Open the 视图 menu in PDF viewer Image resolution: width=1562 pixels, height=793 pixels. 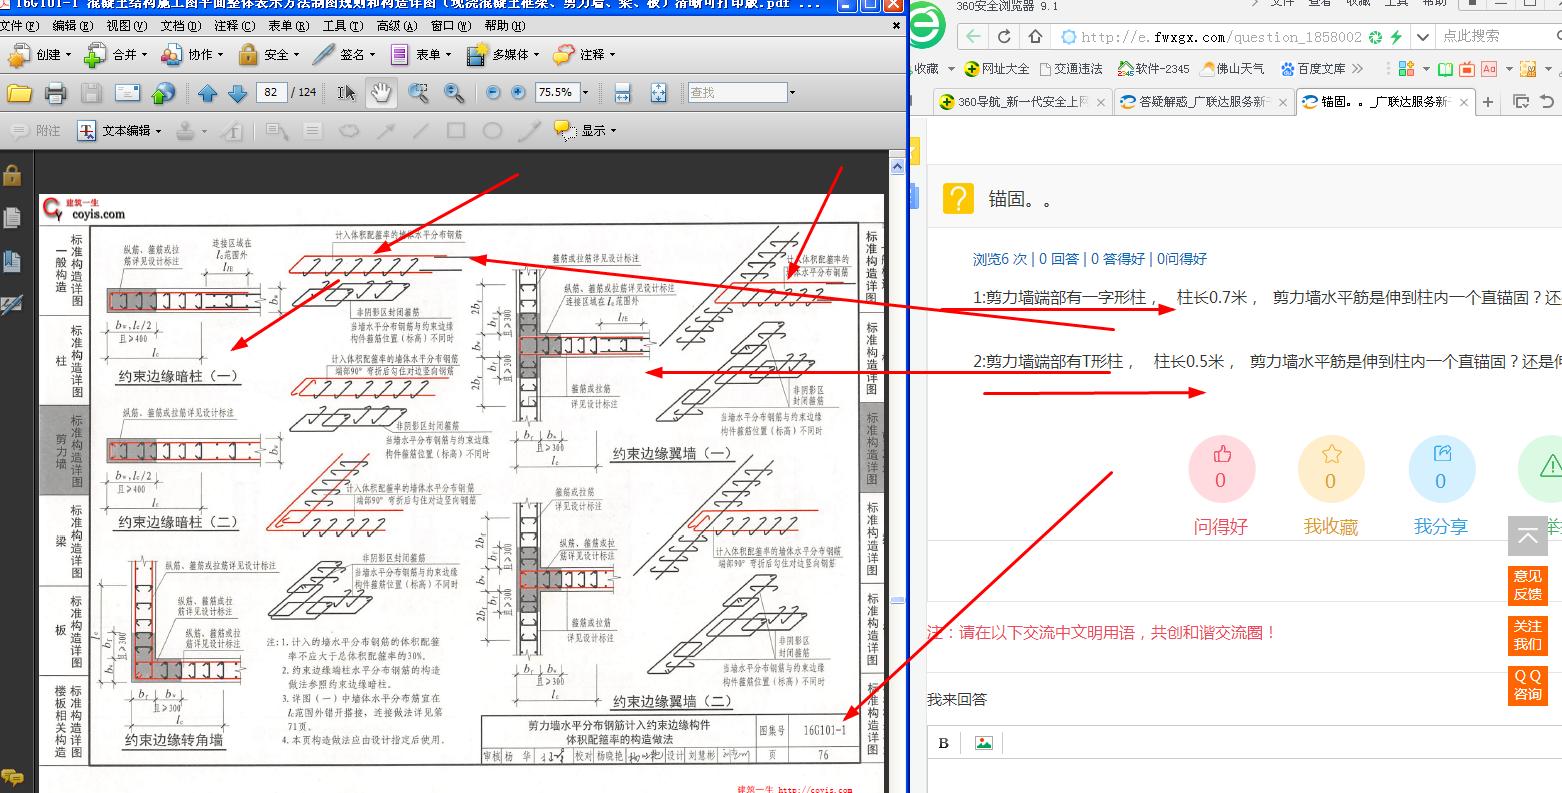point(126,26)
